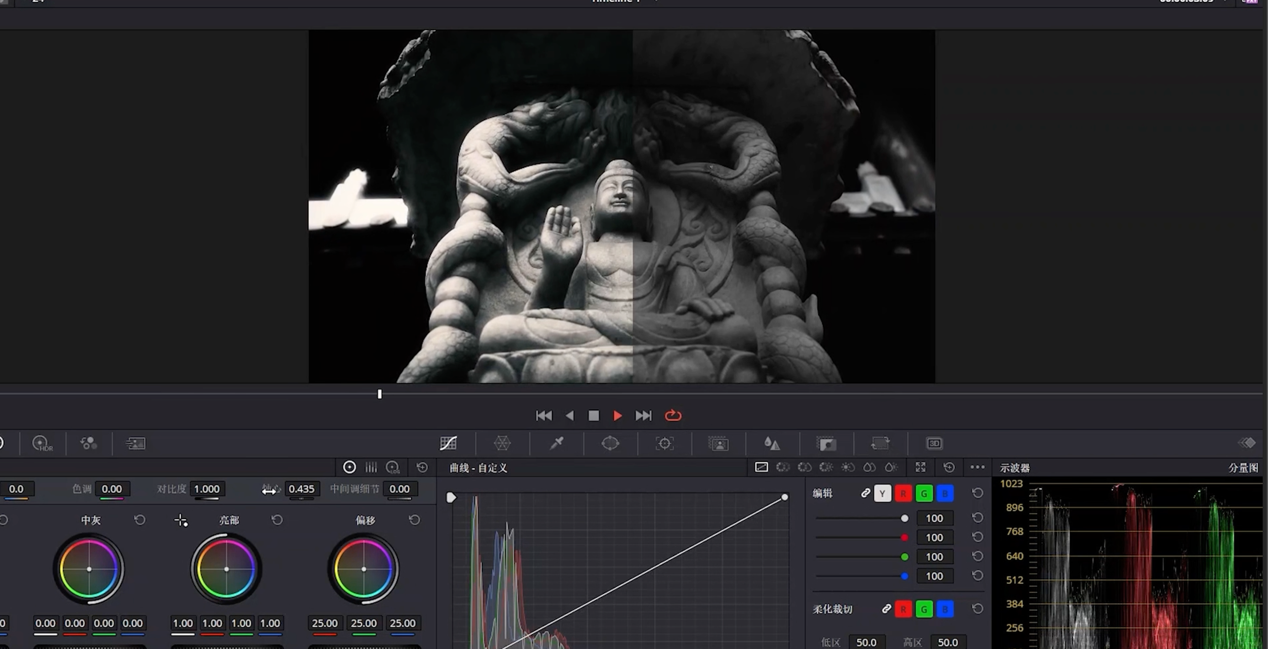Click the 低区 low soft value field
Screen dimensions: 1268x649
point(866,642)
